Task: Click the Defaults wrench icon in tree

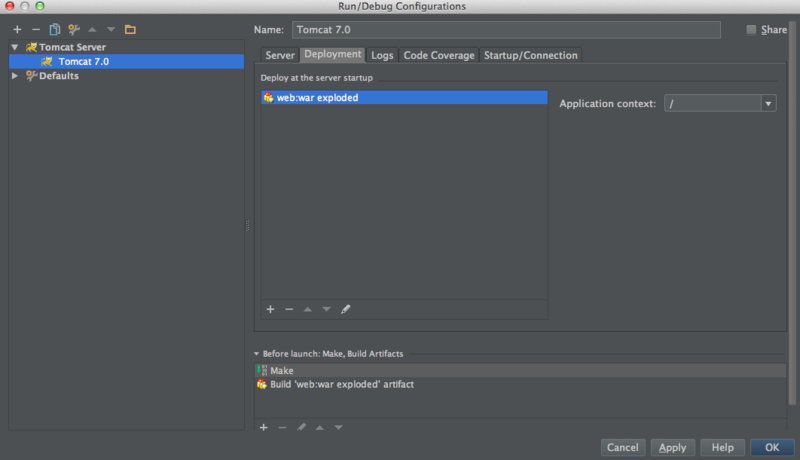Action: [x=32, y=75]
